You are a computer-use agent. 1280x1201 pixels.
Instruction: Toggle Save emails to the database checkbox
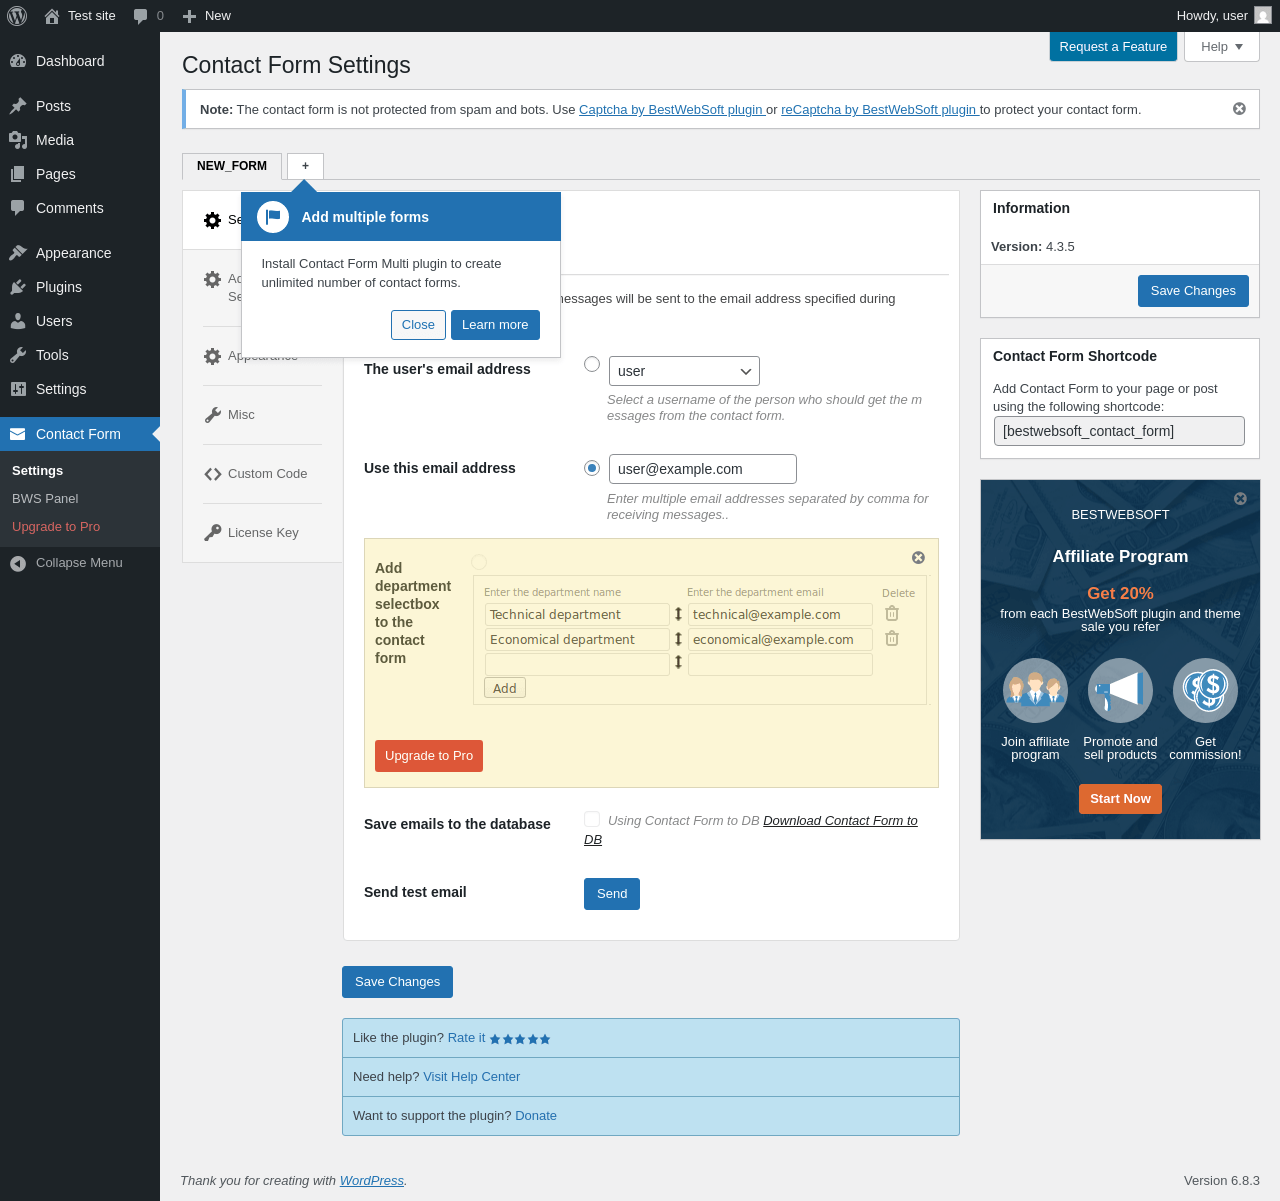[x=592, y=819]
